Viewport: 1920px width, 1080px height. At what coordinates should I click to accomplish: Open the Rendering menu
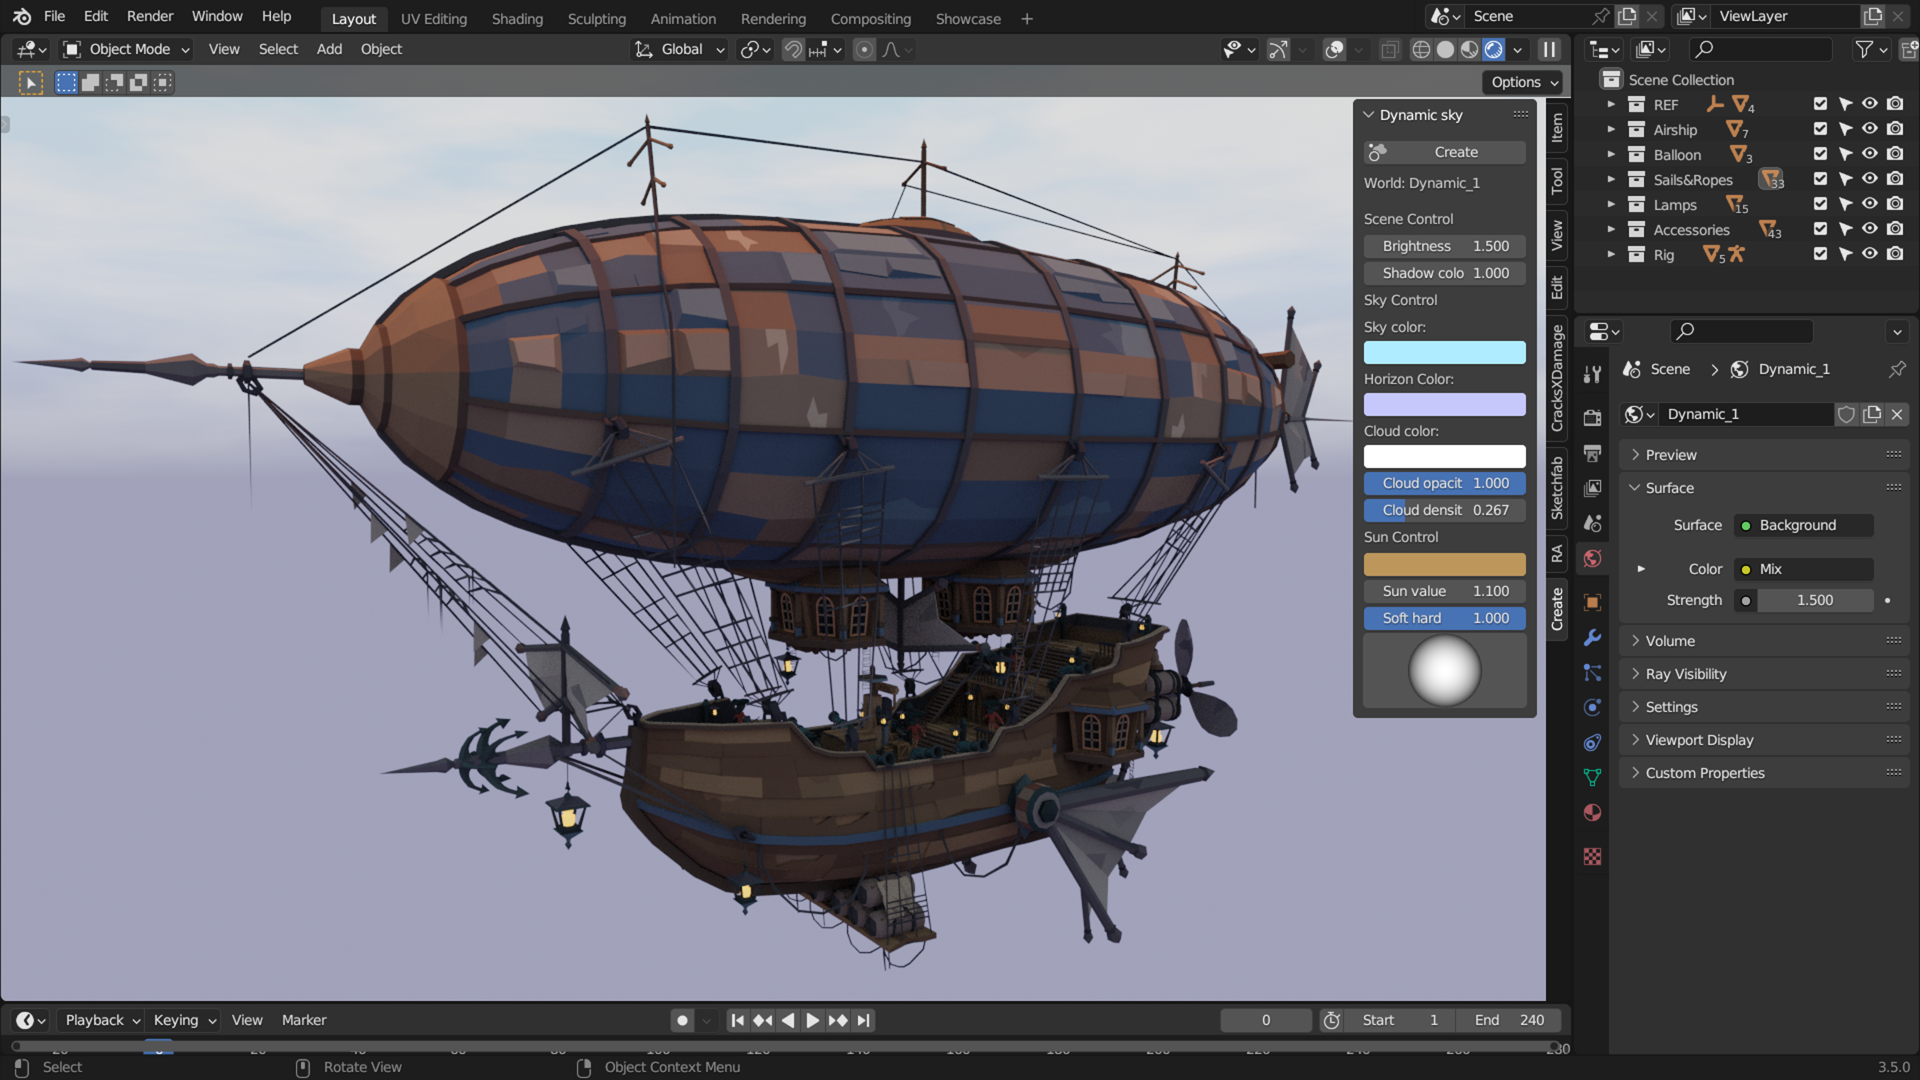click(772, 18)
